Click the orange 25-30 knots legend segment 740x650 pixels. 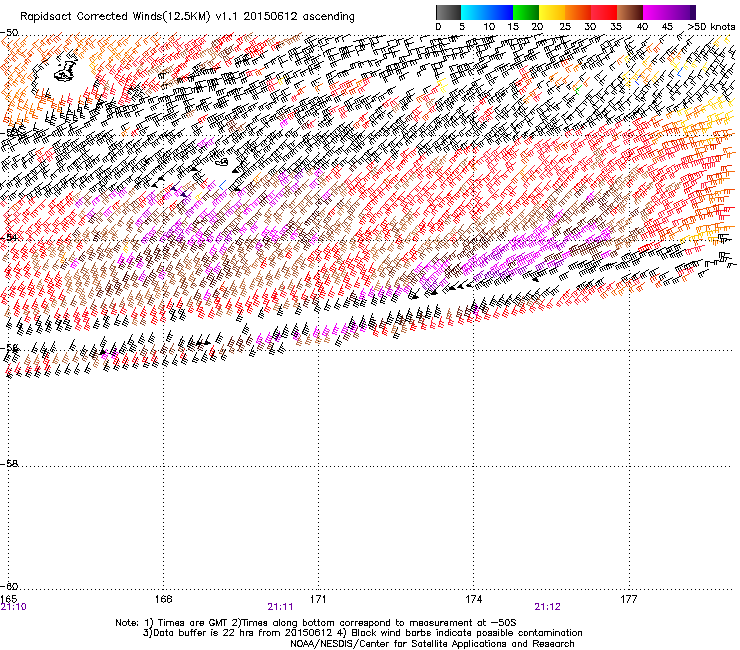[x=578, y=12]
